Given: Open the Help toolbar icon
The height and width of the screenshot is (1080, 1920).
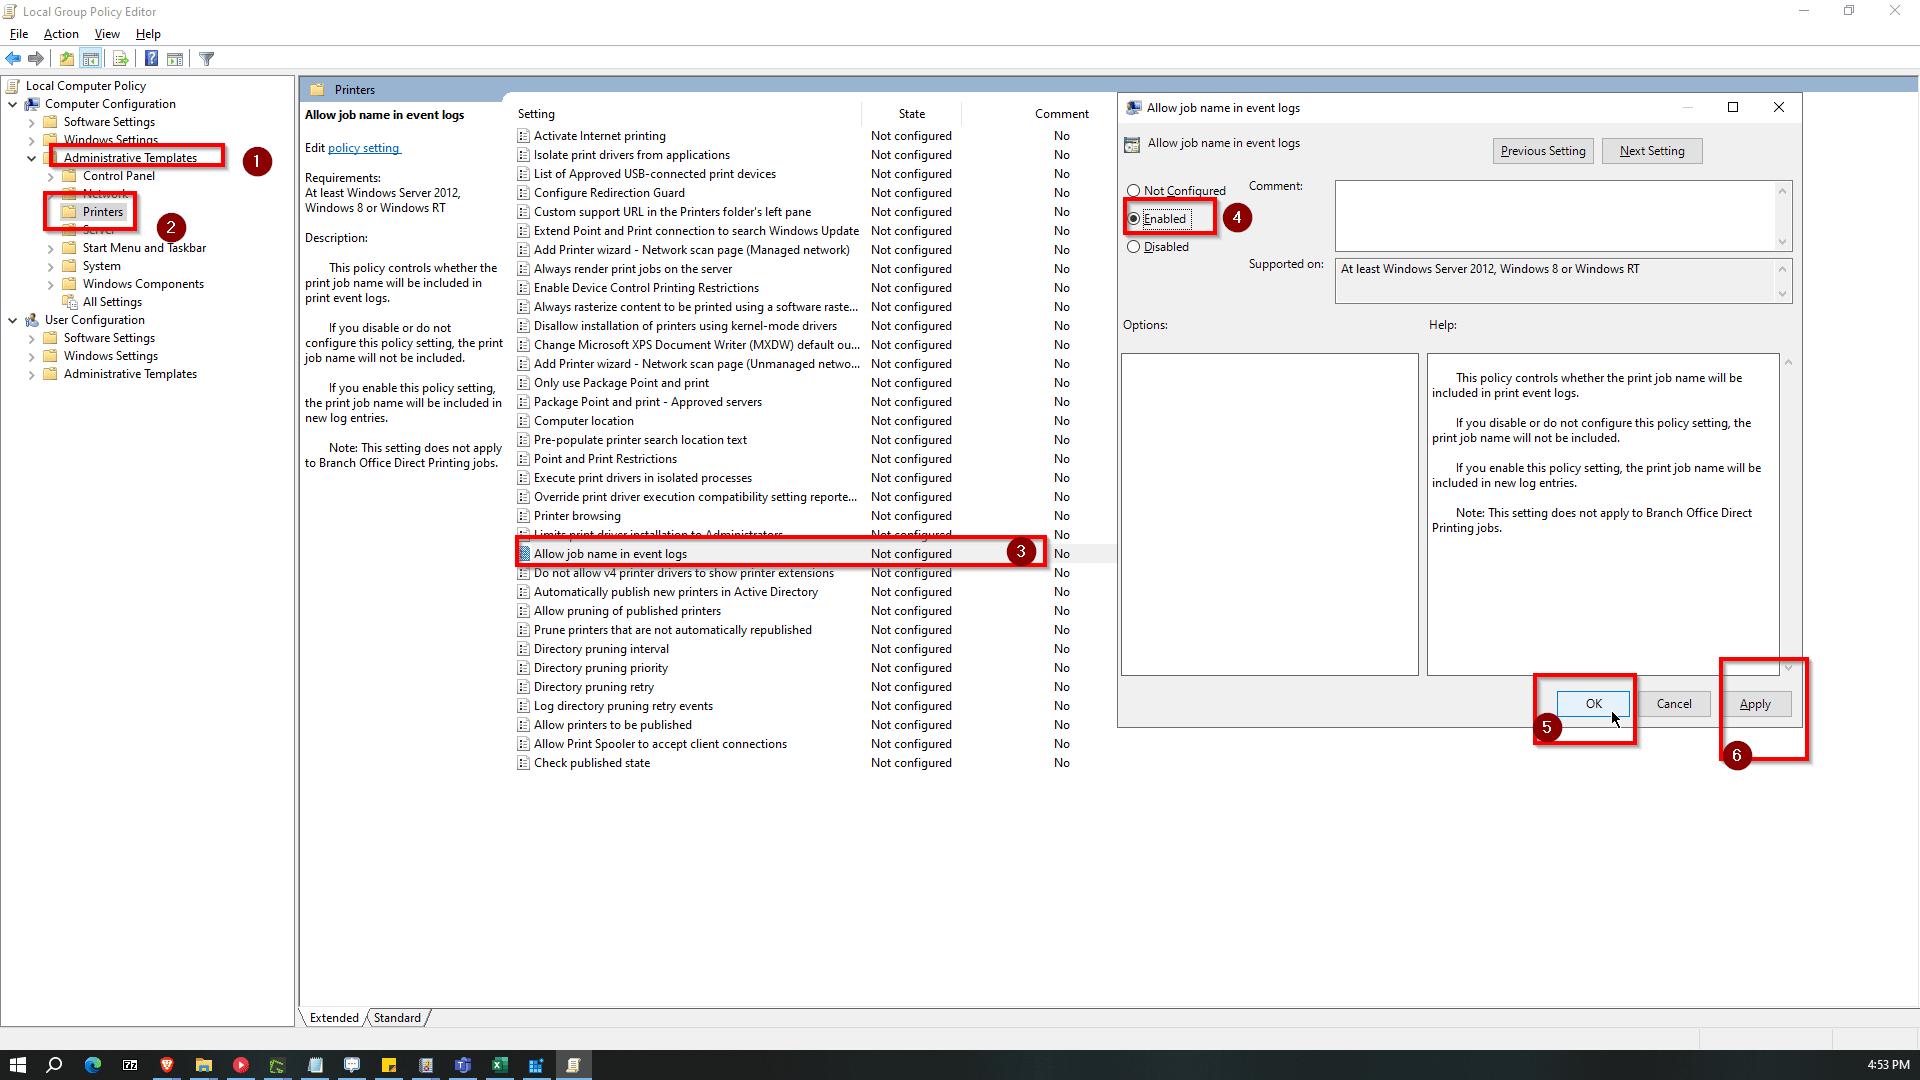Looking at the screenshot, I should [151, 59].
